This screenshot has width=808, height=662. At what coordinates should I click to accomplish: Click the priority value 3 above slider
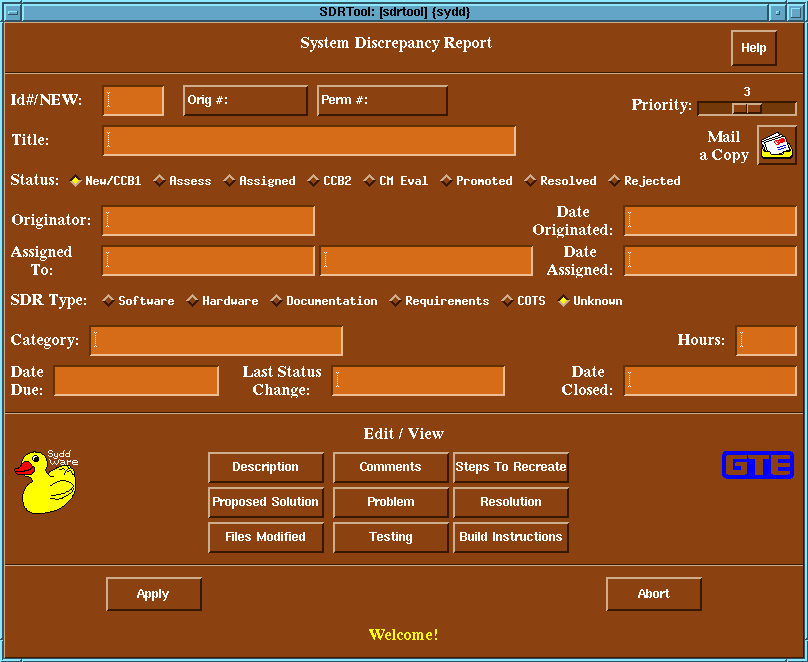(747, 92)
